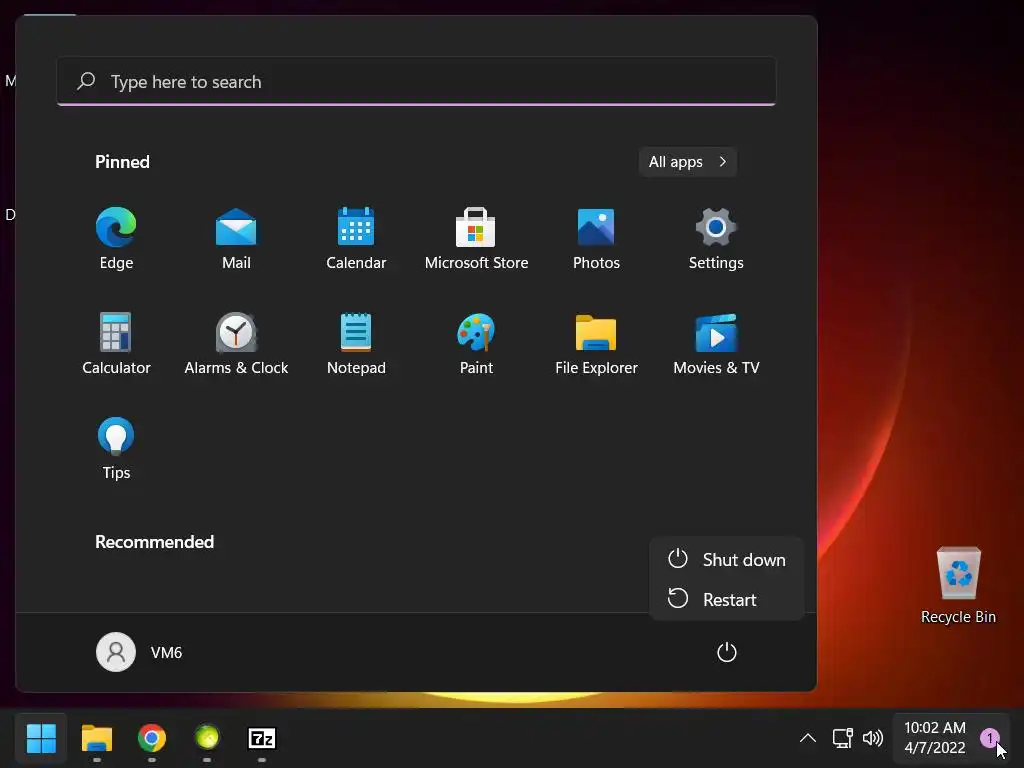This screenshot has width=1024, height=768.
Task: Open the volume speaker tray icon
Action: (872, 739)
